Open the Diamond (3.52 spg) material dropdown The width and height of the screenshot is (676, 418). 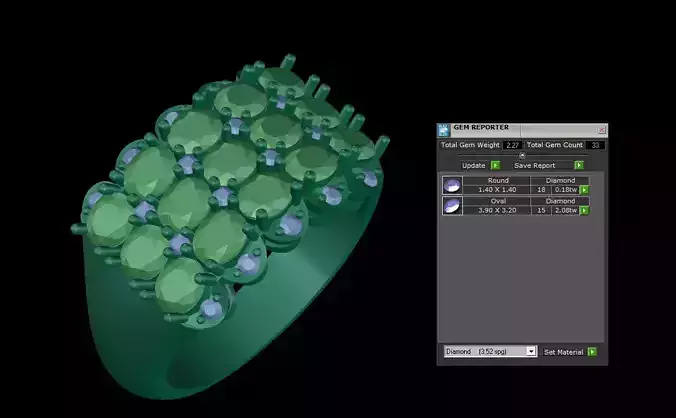coord(490,352)
